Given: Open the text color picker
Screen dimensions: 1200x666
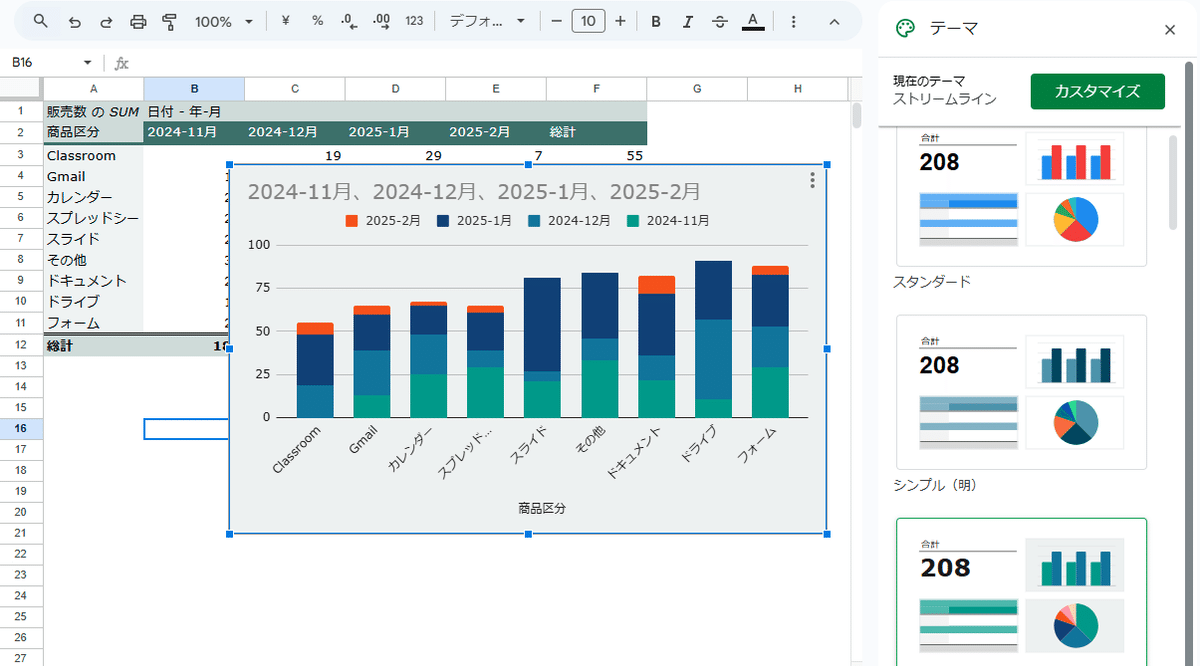Looking at the screenshot, I should click(753, 21).
